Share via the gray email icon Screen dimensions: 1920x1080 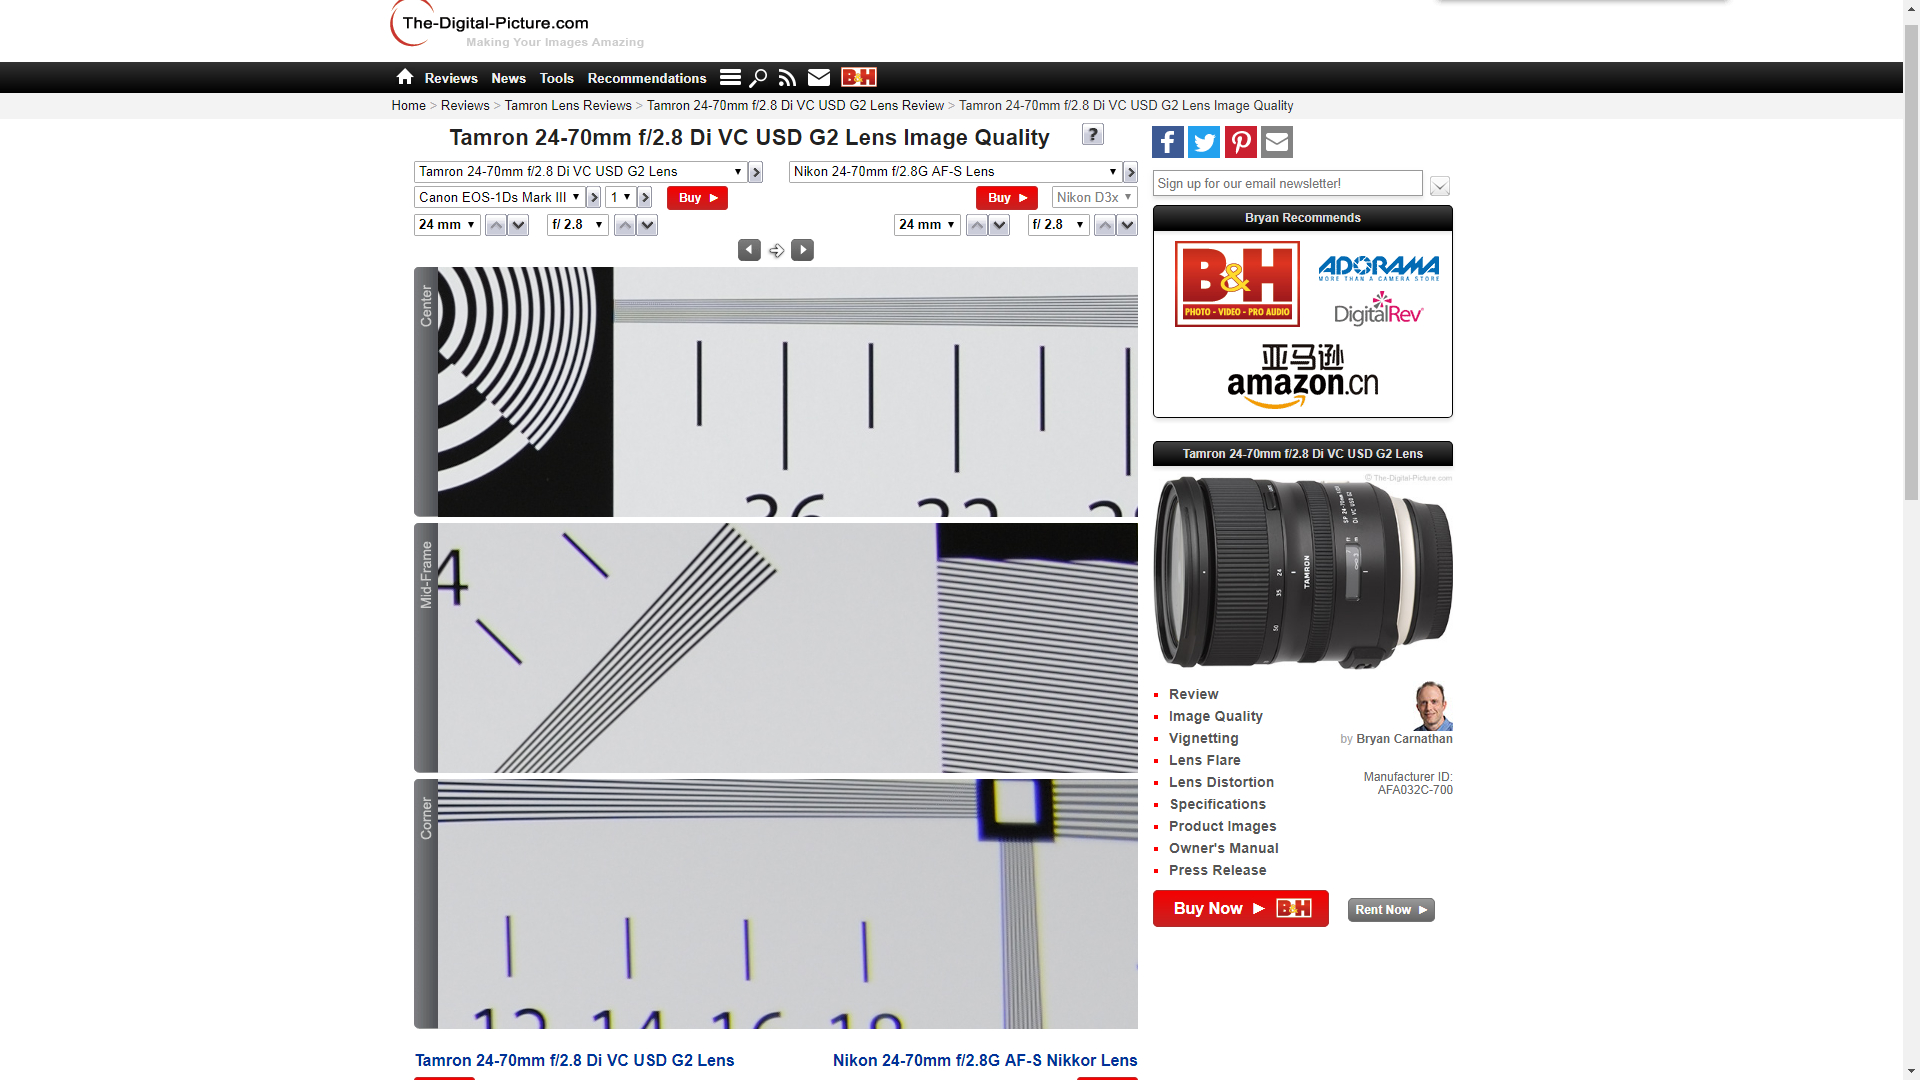(1277, 142)
